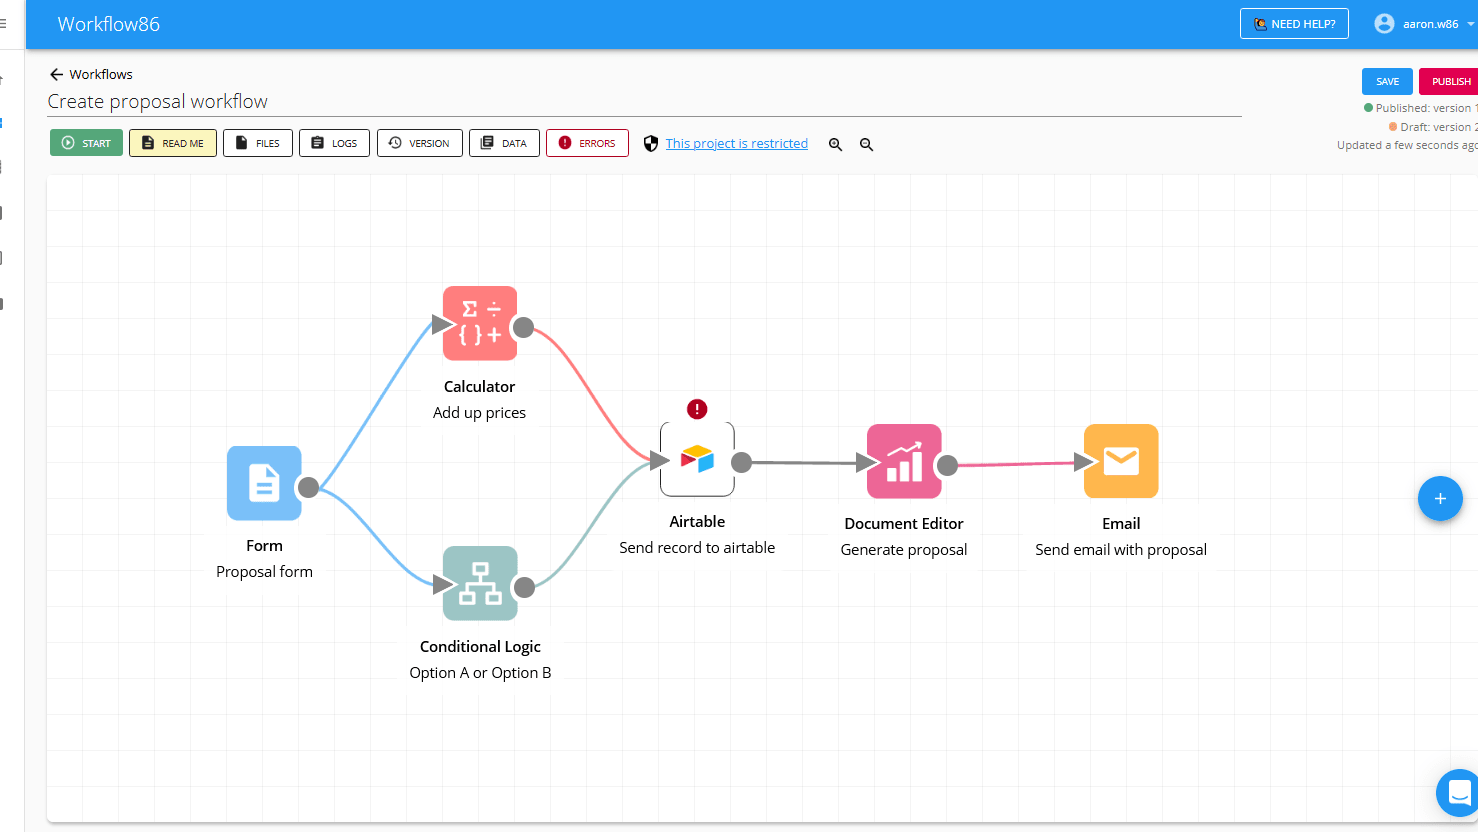Open the Document Editor node icon
The height and width of the screenshot is (832, 1478).
(x=904, y=461)
